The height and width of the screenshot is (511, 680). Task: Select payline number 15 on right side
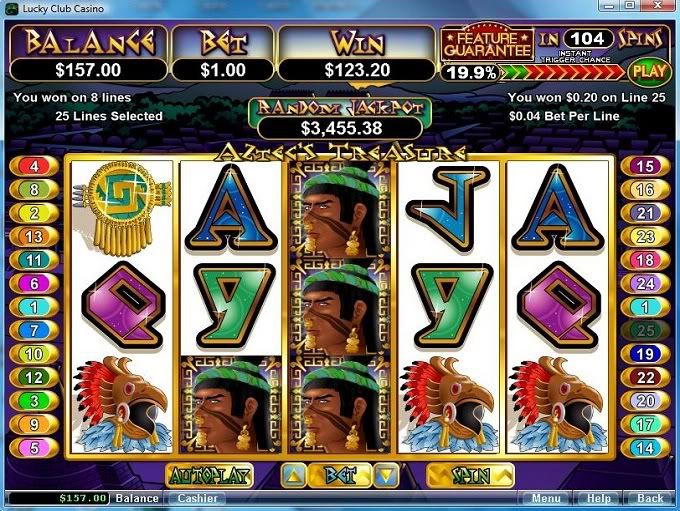pos(645,166)
